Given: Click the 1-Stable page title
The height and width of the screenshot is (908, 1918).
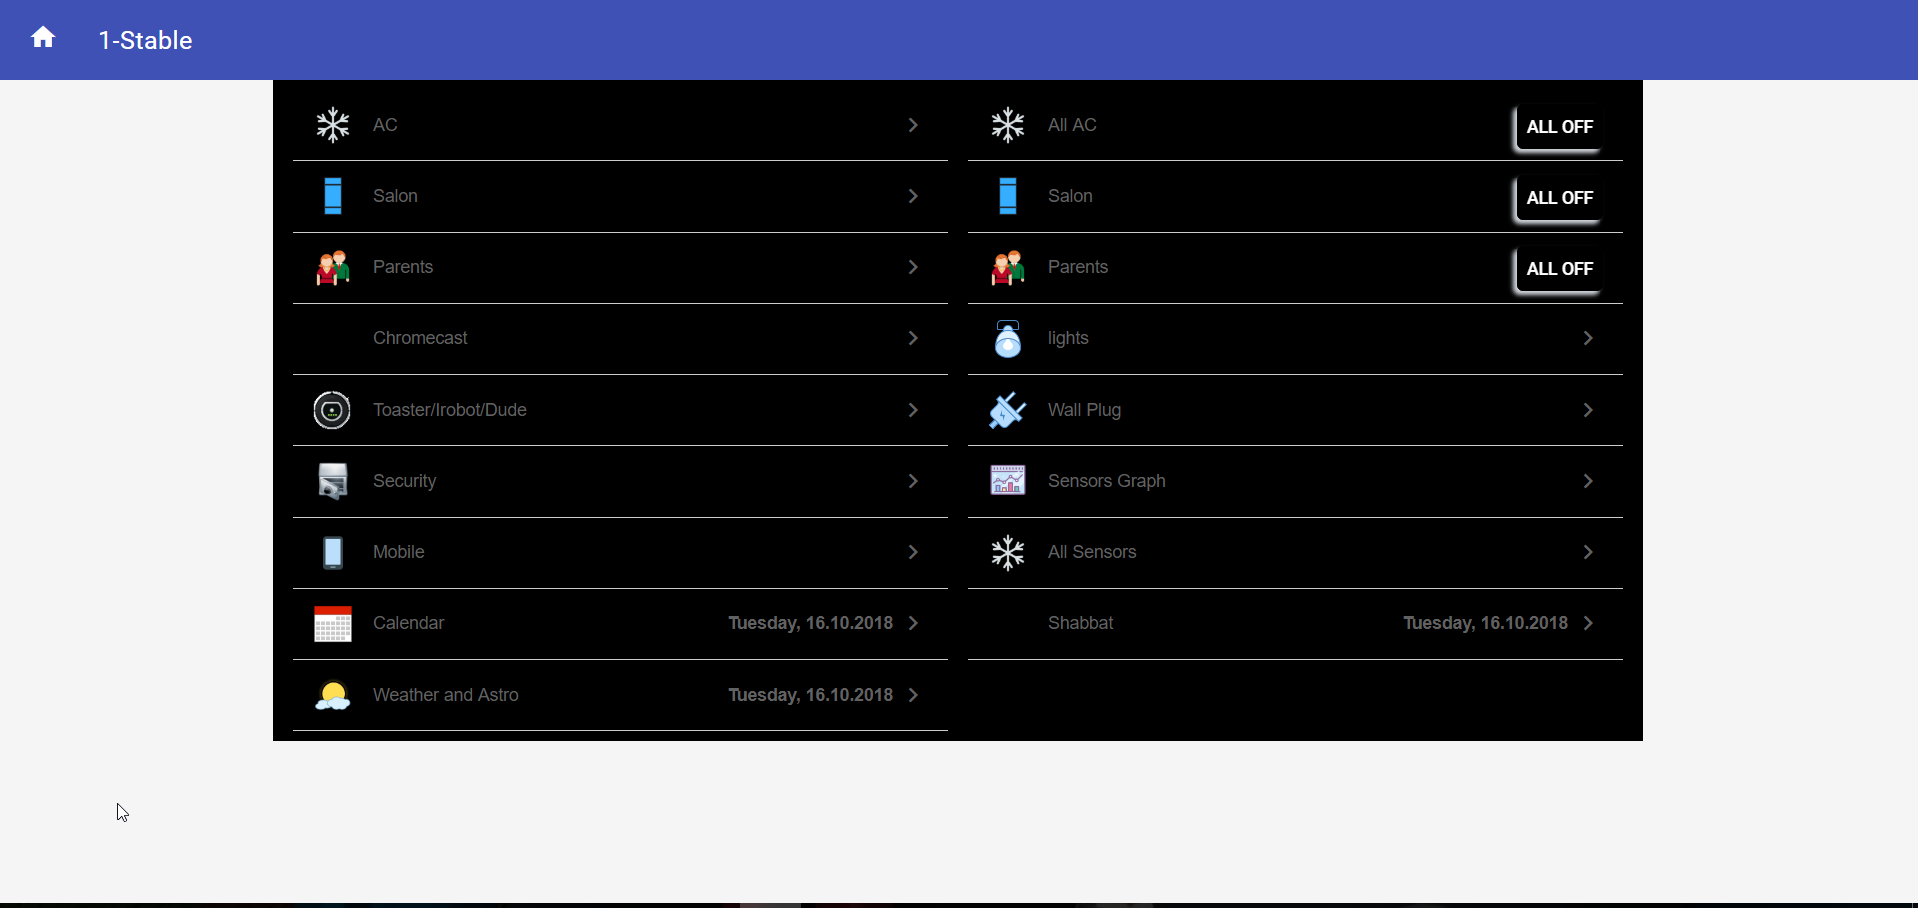Looking at the screenshot, I should pos(145,40).
